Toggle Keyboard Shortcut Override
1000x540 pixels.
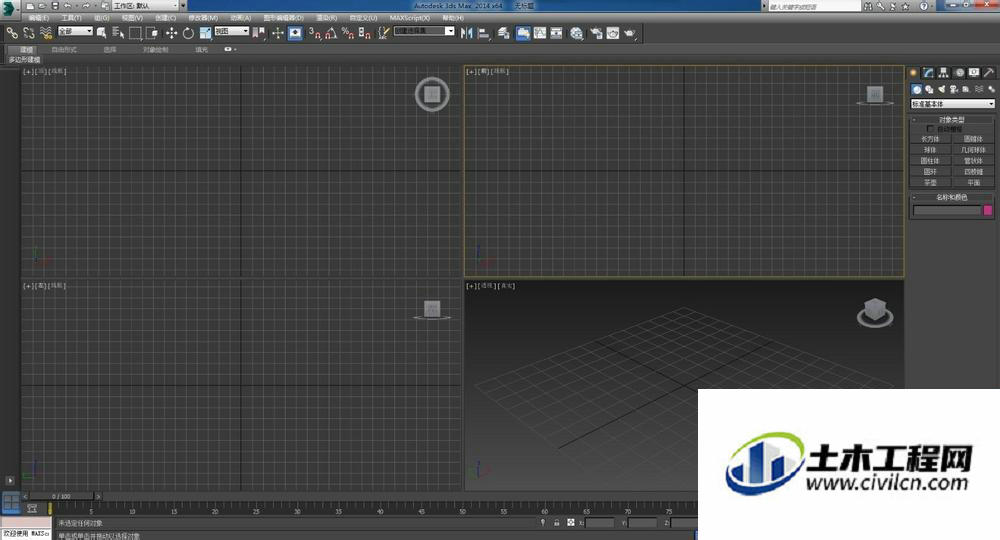pos(295,33)
